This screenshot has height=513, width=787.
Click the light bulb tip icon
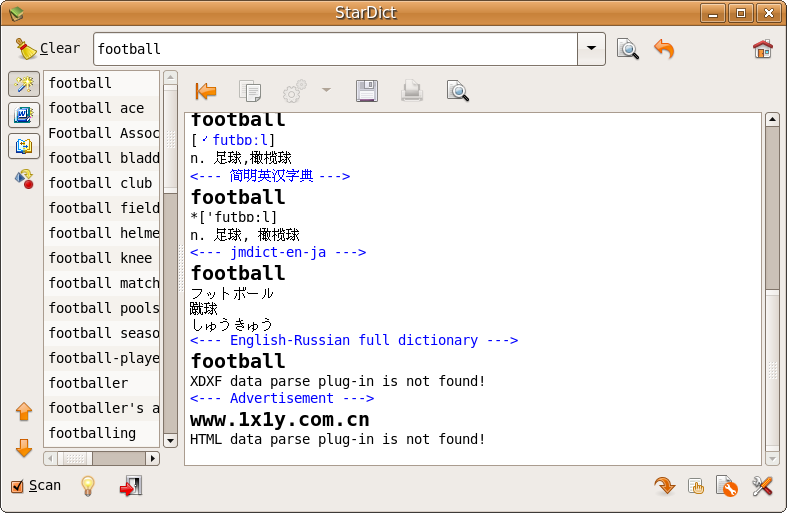88,486
